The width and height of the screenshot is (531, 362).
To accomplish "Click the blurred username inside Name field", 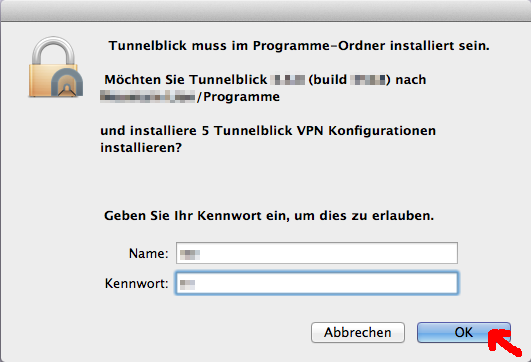I will [x=190, y=254].
